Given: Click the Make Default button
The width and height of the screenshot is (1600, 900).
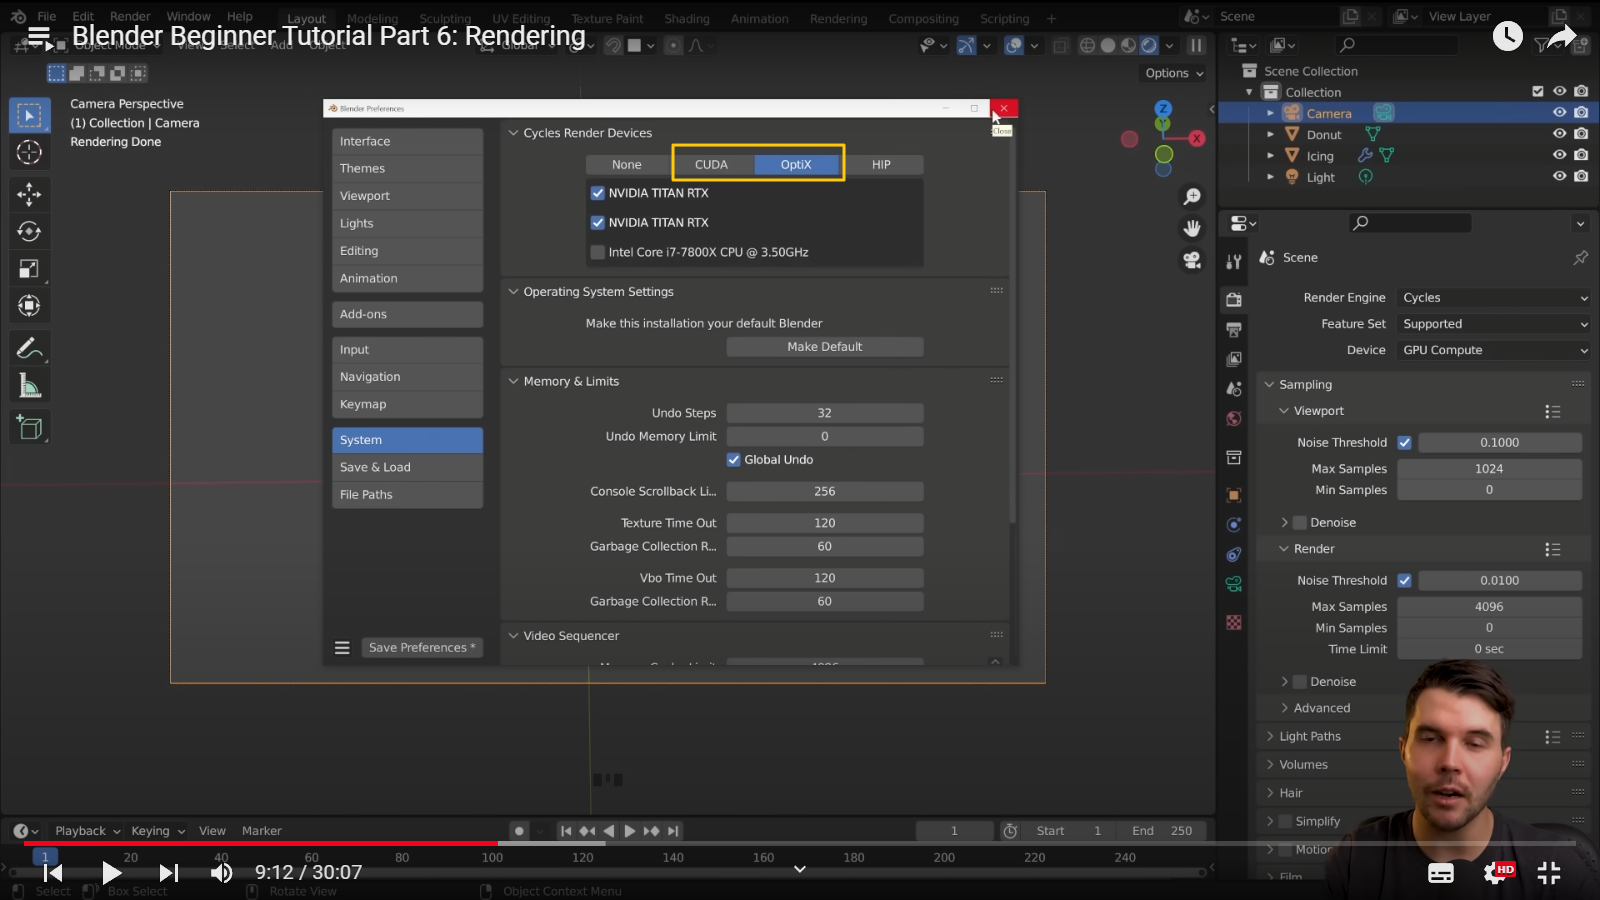Looking at the screenshot, I should pyautogui.click(x=824, y=347).
